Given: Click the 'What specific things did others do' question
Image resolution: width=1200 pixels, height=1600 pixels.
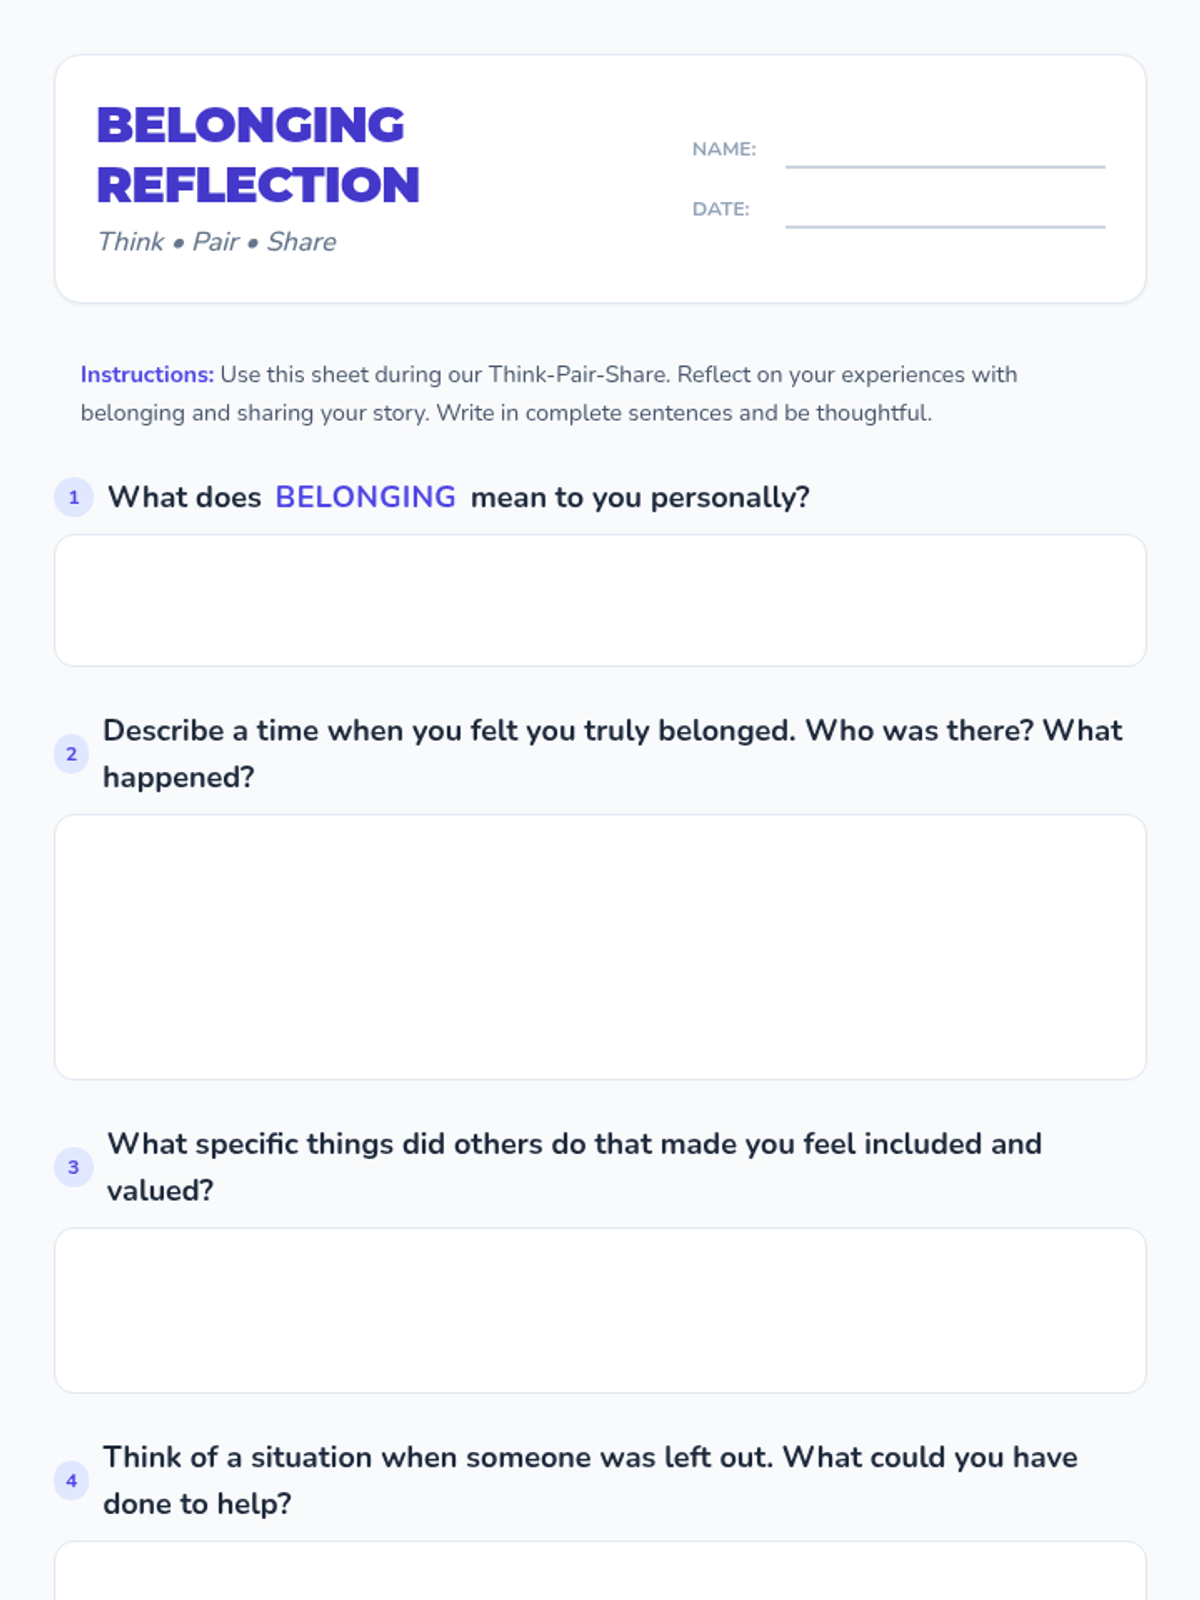Looking at the screenshot, I should tap(575, 1167).
